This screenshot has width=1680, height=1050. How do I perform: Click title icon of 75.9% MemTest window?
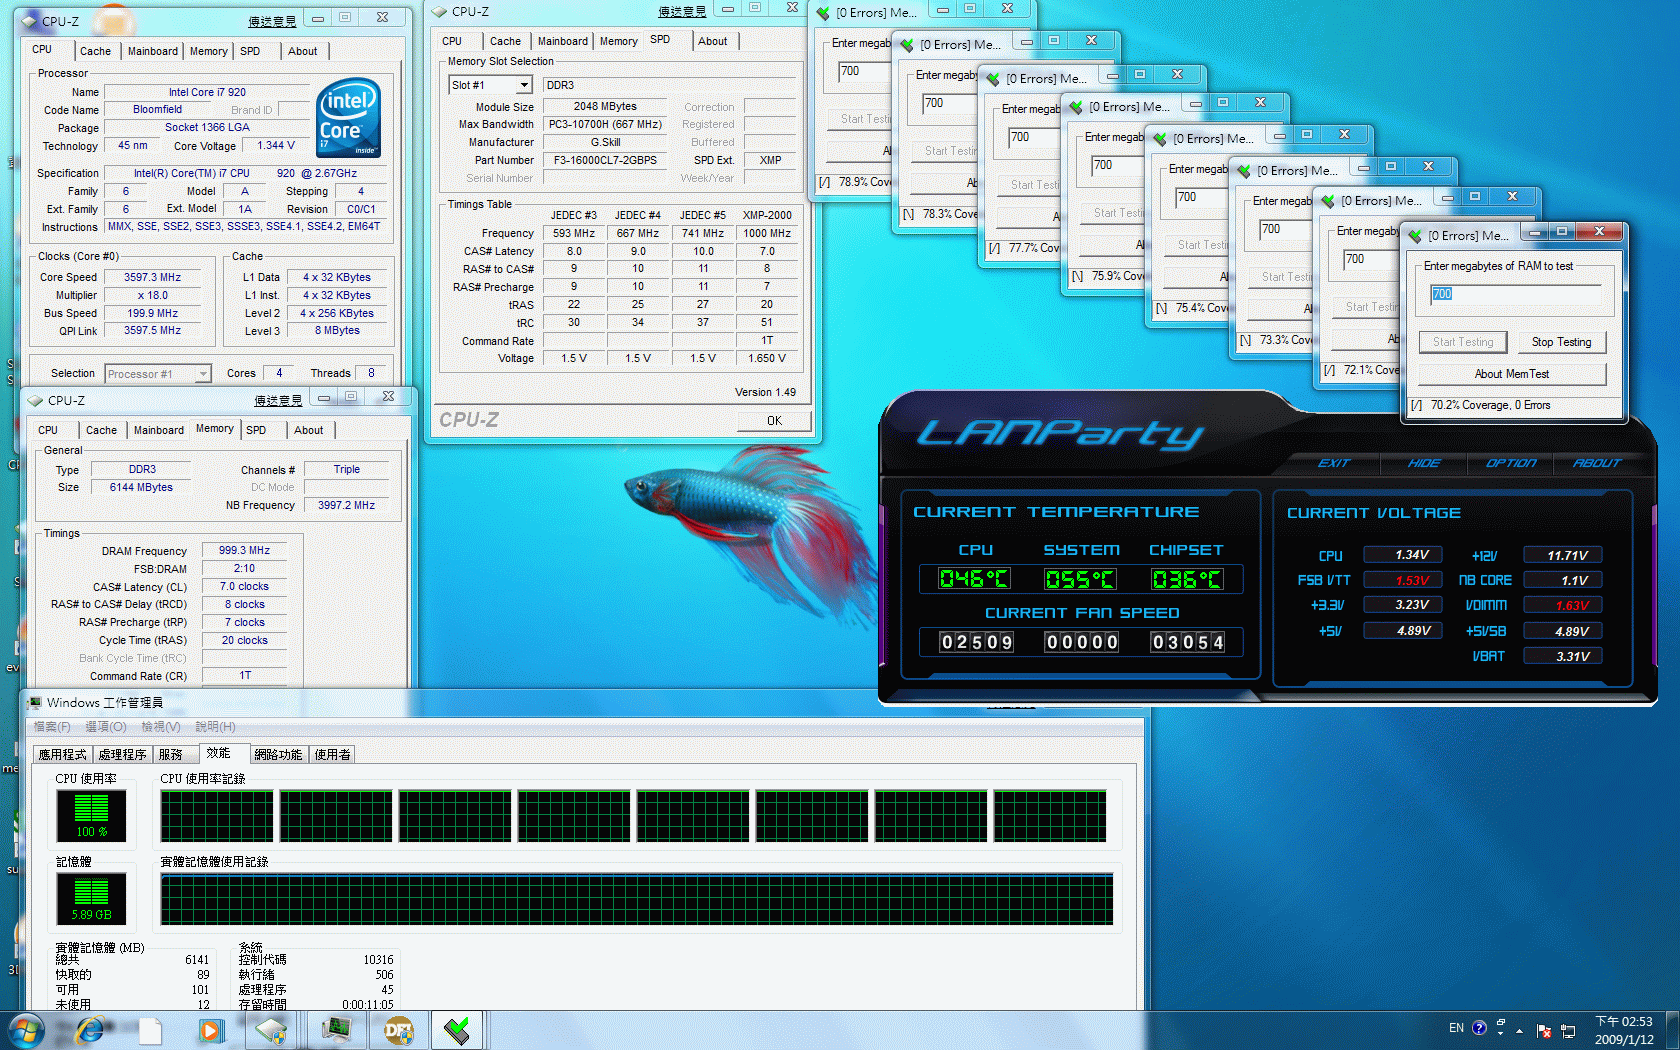coord(1076,107)
